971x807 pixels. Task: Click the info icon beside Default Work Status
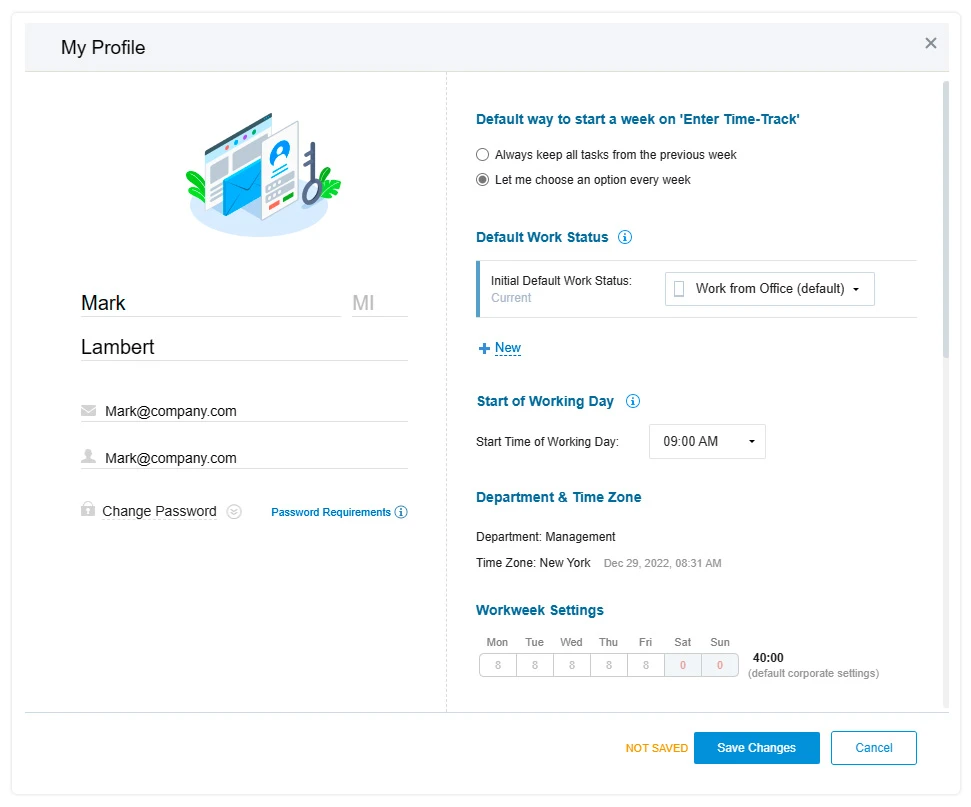pos(625,238)
